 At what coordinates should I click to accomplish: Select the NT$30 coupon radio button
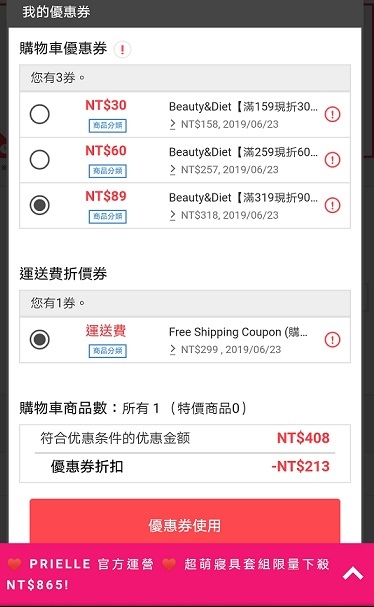(x=39, y=114)
